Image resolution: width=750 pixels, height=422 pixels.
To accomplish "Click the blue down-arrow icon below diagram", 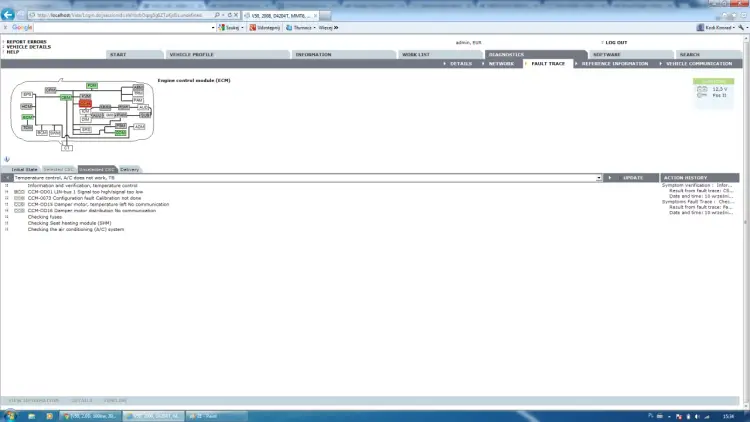I will pyautogui.click(x=7, y=159).
